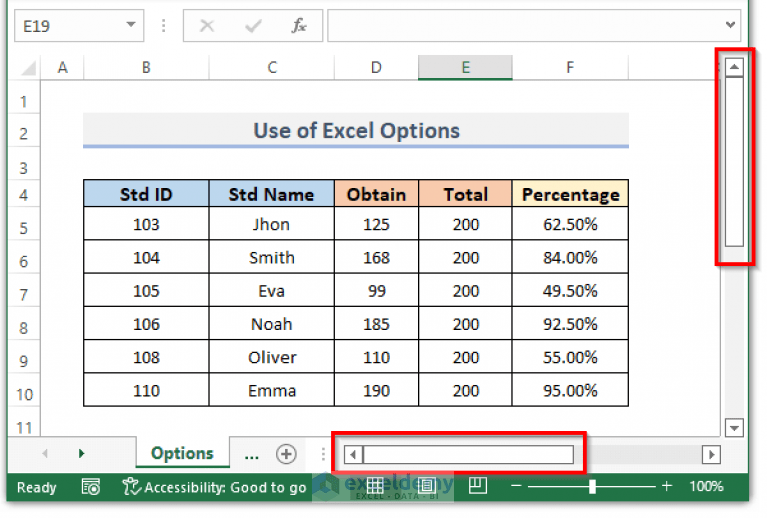Select column D header
The height and width of the screenshot is (518, 767).
pos(377,68)
